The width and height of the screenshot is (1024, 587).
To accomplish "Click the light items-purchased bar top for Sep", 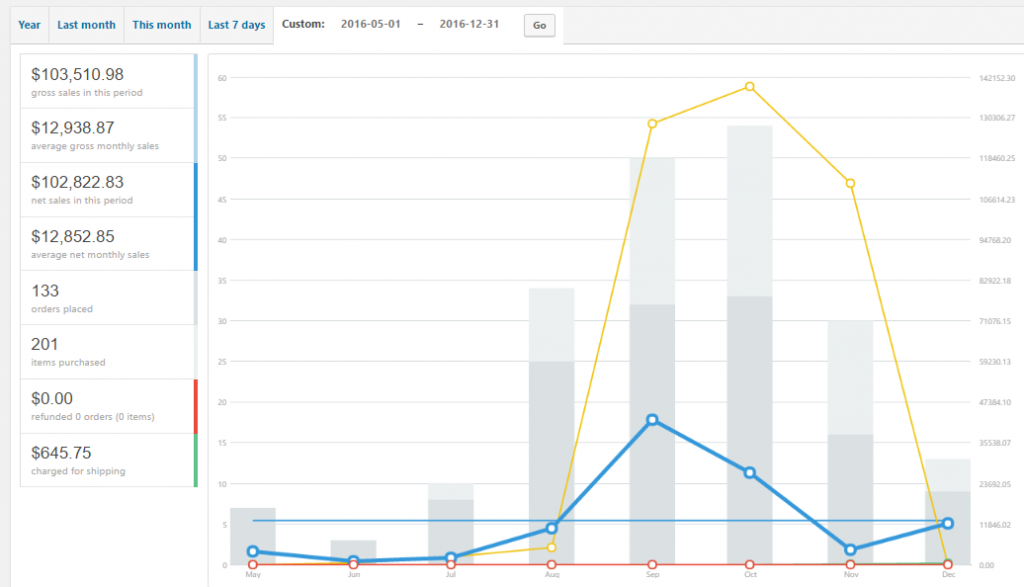I will pyautogui.click(x=652, y=231).
